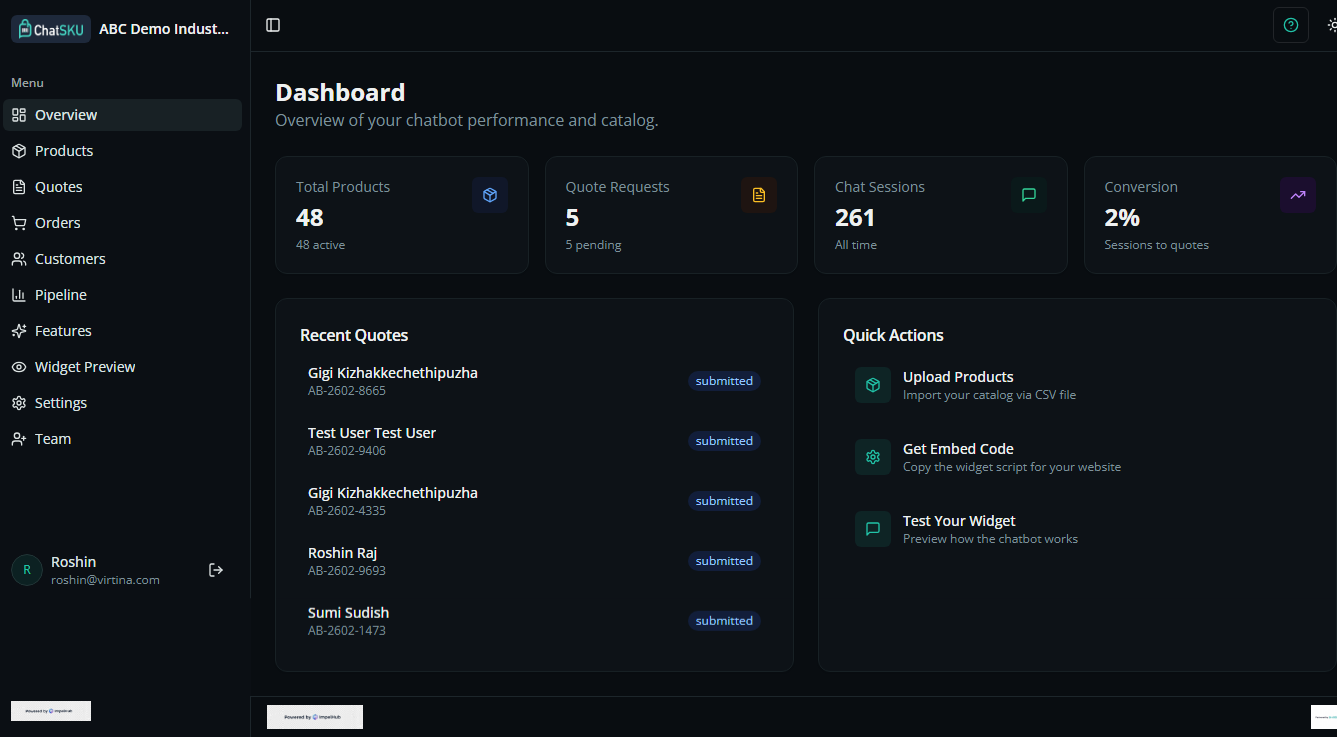Click the document icon on Quote Requests card

pyautogui.click(x=759, y=195)
